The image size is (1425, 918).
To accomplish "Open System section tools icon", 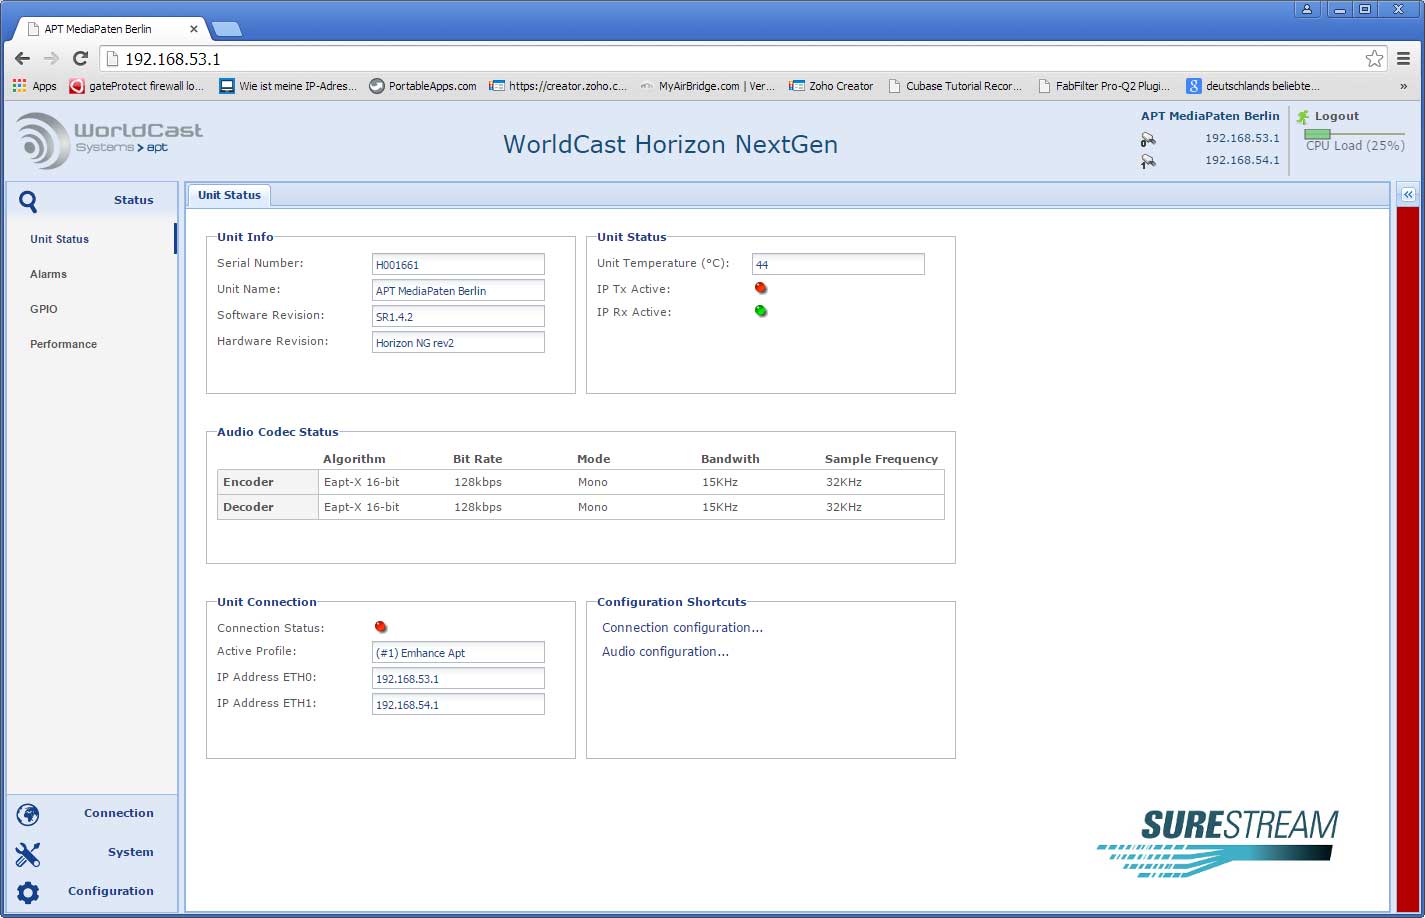I will (x=28, y=854).
